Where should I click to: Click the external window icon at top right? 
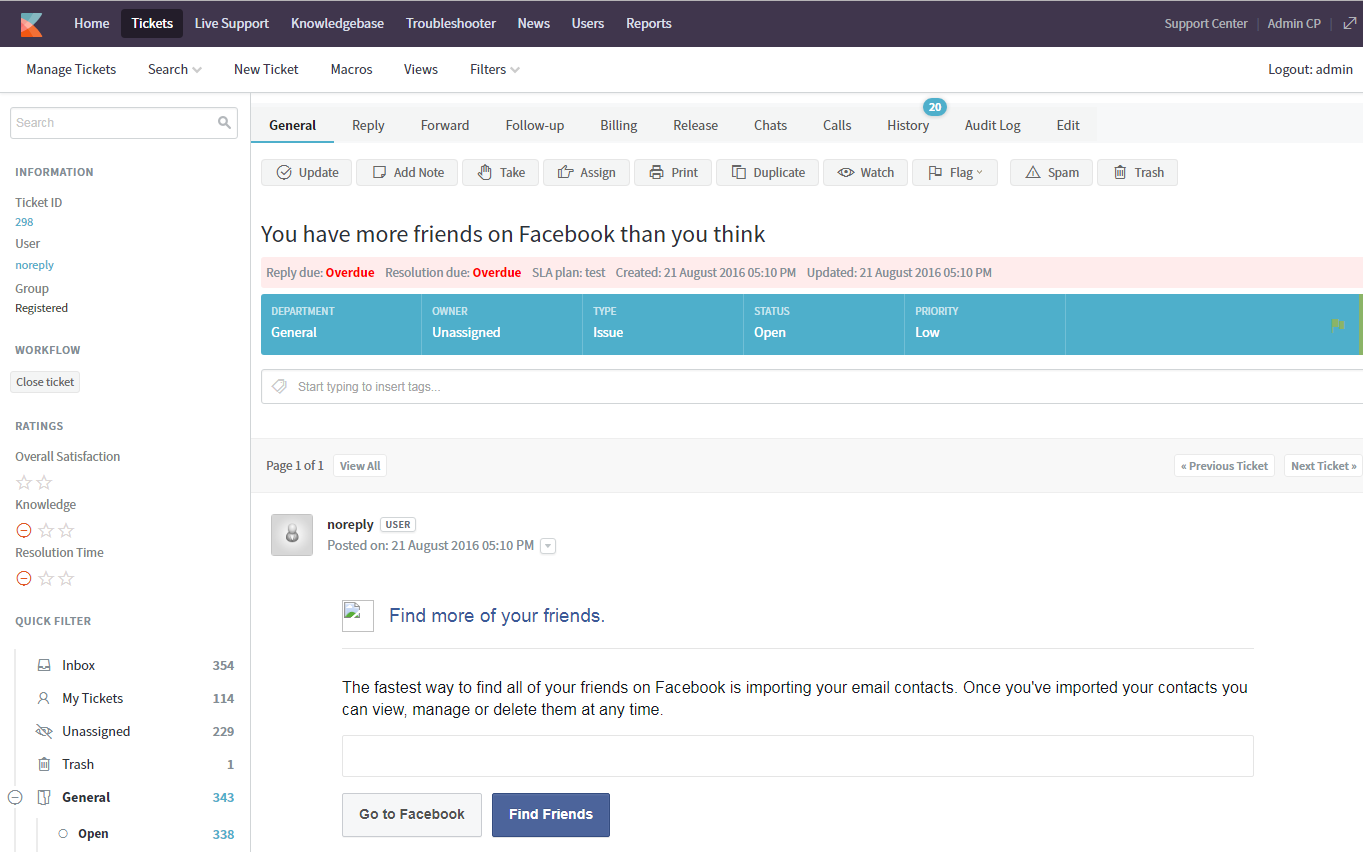pos(1349,23)
